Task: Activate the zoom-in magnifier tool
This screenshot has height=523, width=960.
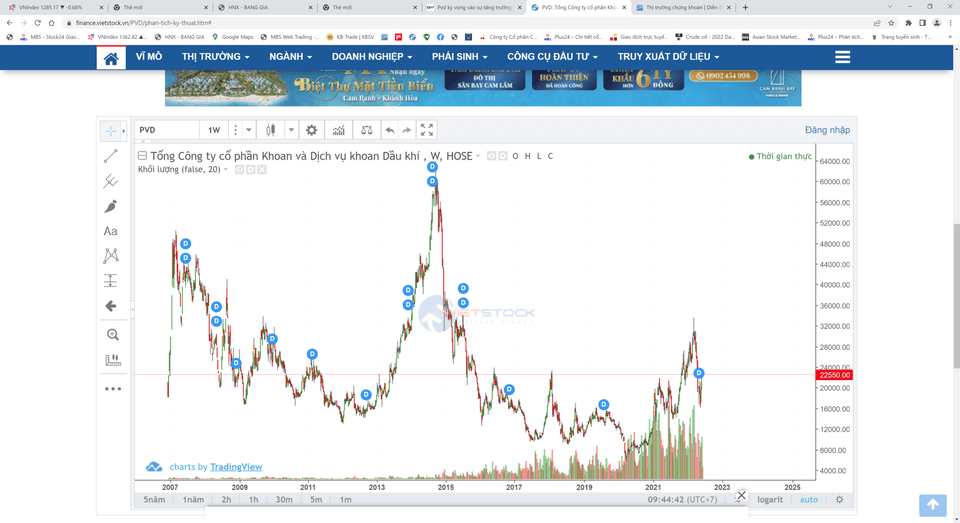Action: coord(113,334)
